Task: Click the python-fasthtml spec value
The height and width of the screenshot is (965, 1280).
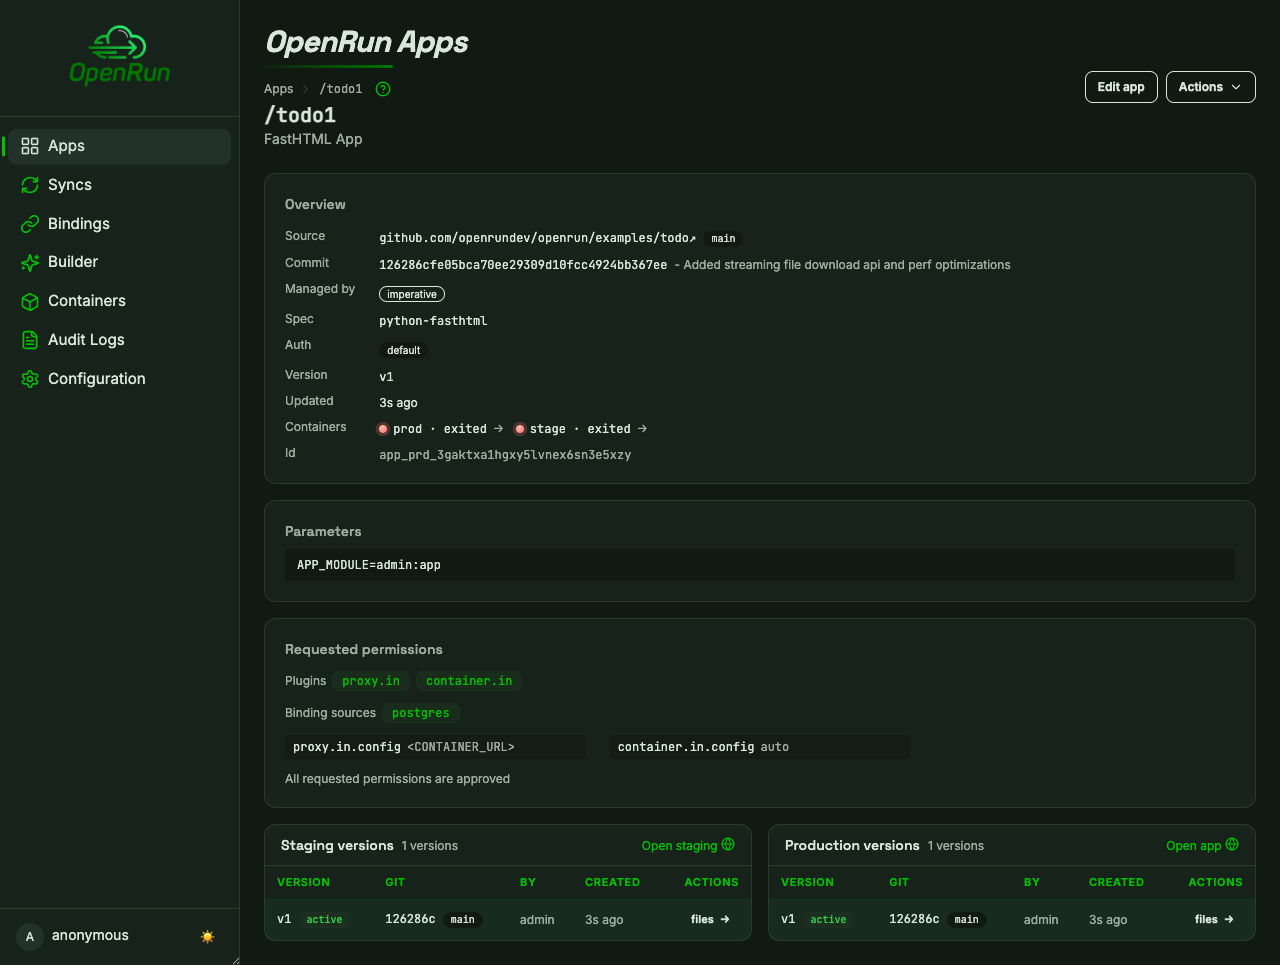Action: [433, 321]
